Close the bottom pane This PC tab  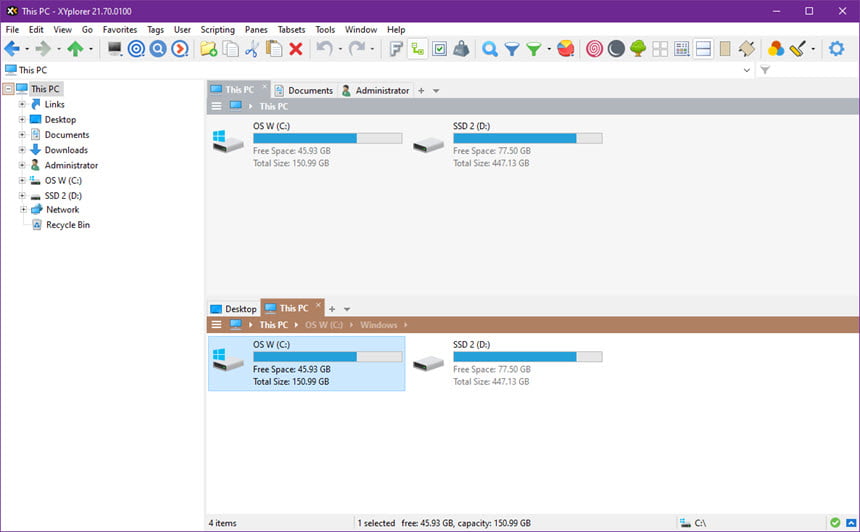click(x=318, y=304)
